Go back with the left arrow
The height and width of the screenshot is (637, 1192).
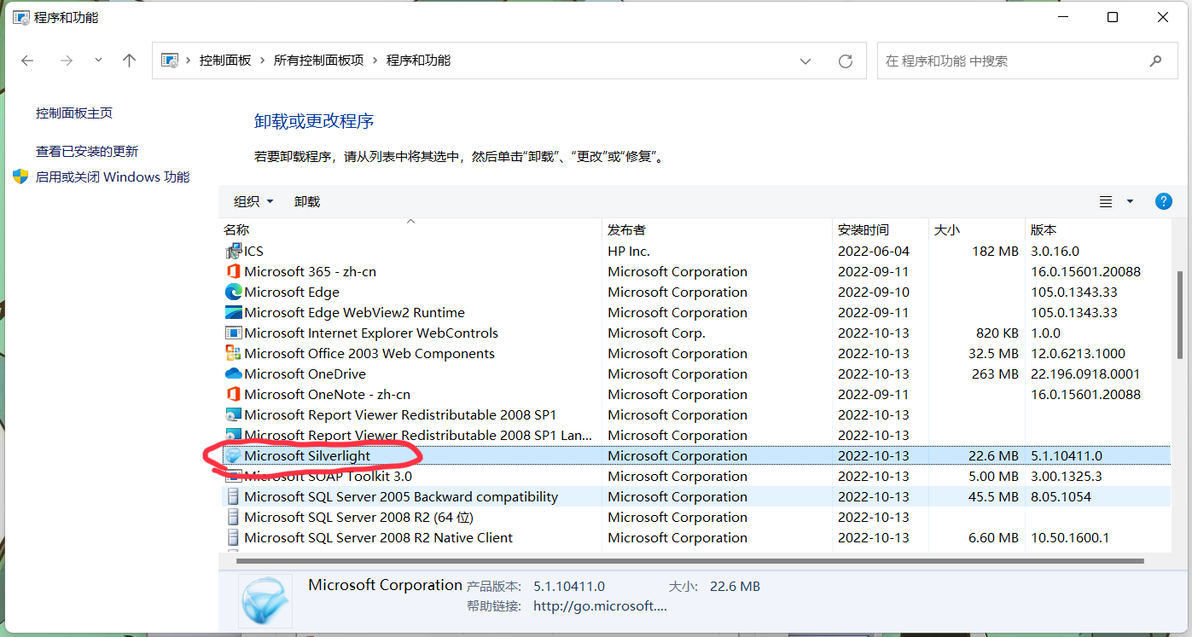[27, 60]
